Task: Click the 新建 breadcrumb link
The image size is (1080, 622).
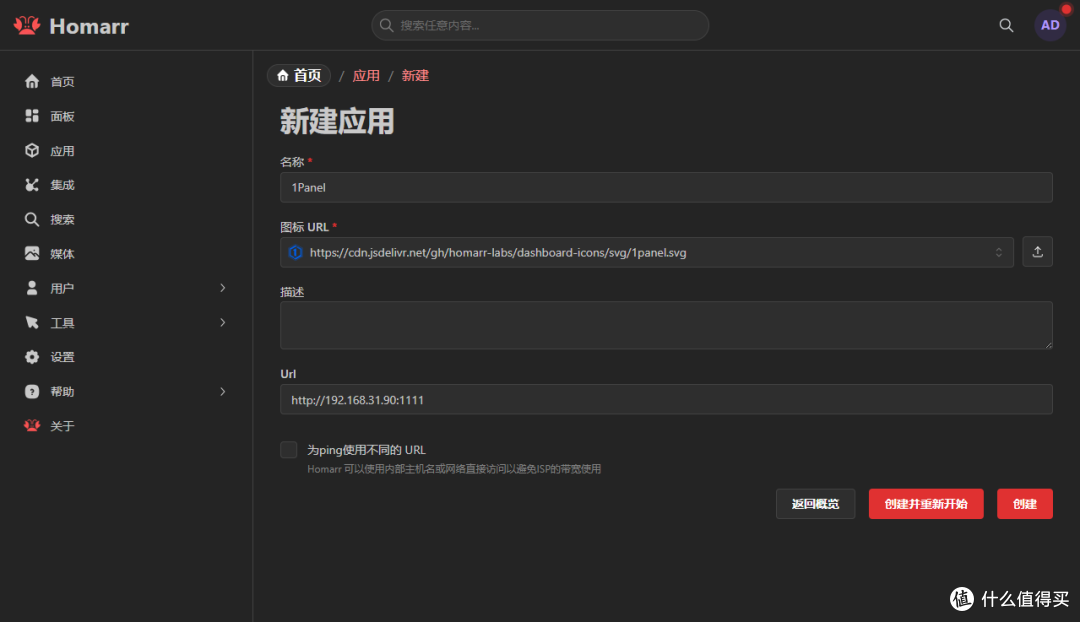Action: pos(415,76)
